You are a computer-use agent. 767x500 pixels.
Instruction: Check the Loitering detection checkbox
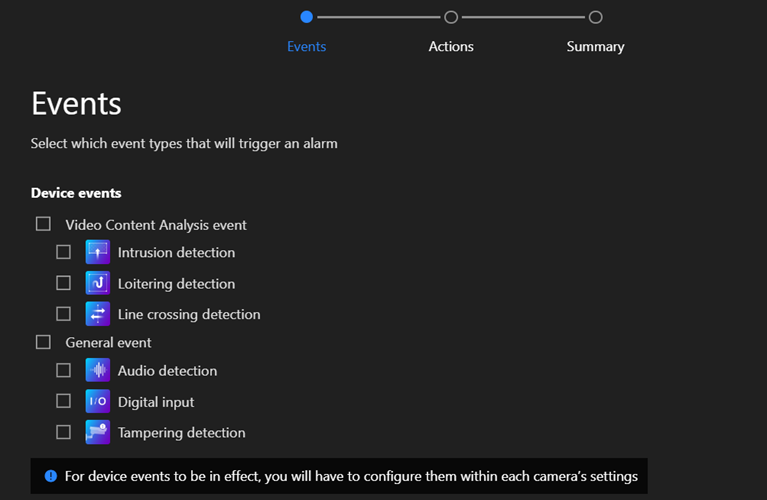coord(64,283)
